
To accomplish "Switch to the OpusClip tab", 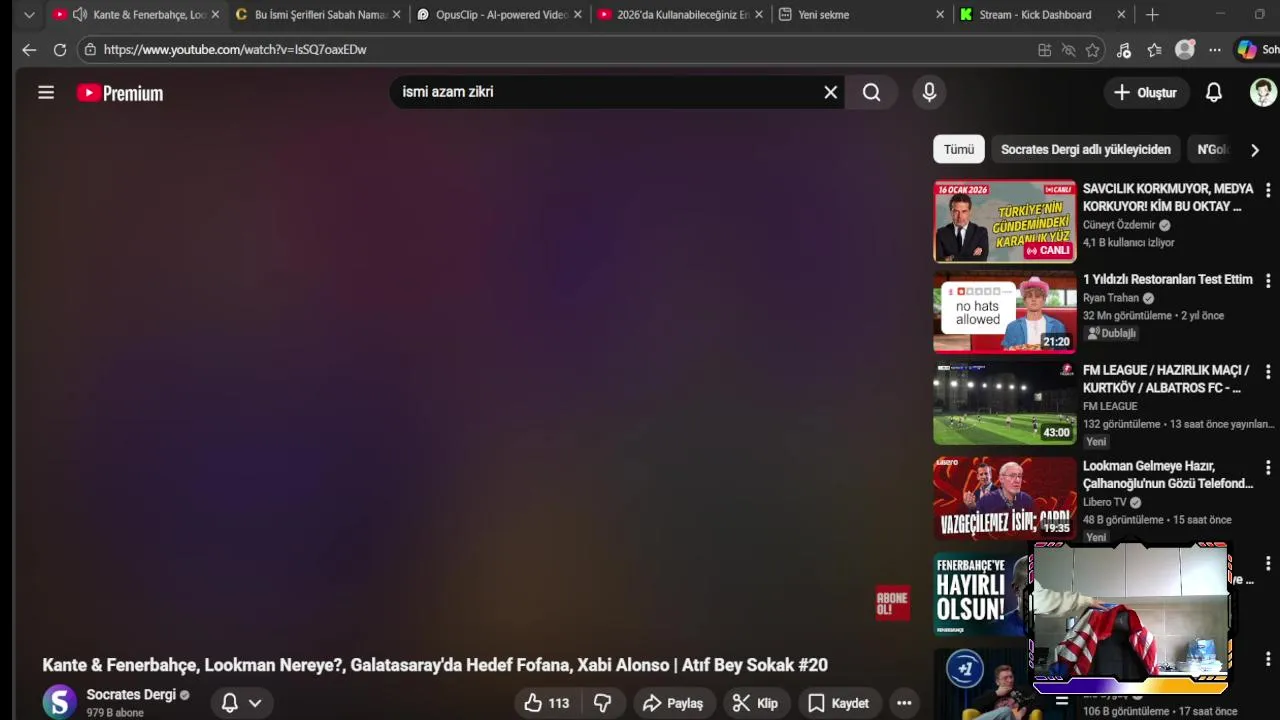I will (499, 15).
